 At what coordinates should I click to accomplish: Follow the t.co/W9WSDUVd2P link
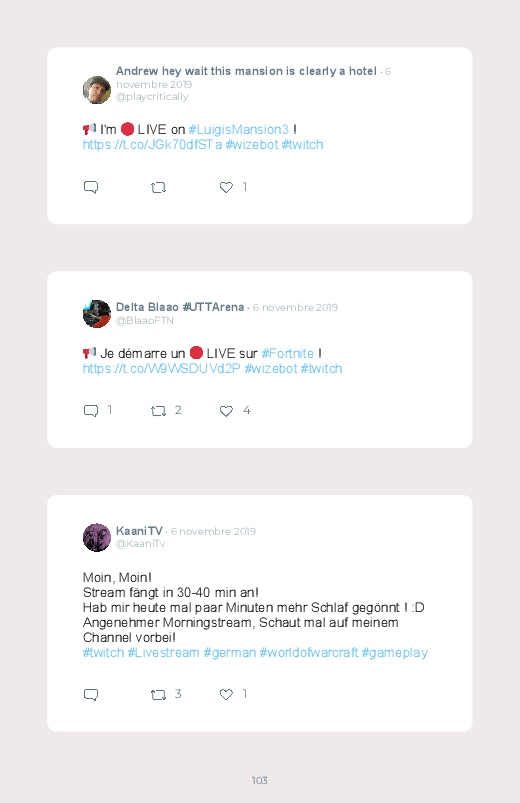tap(161, 369)
